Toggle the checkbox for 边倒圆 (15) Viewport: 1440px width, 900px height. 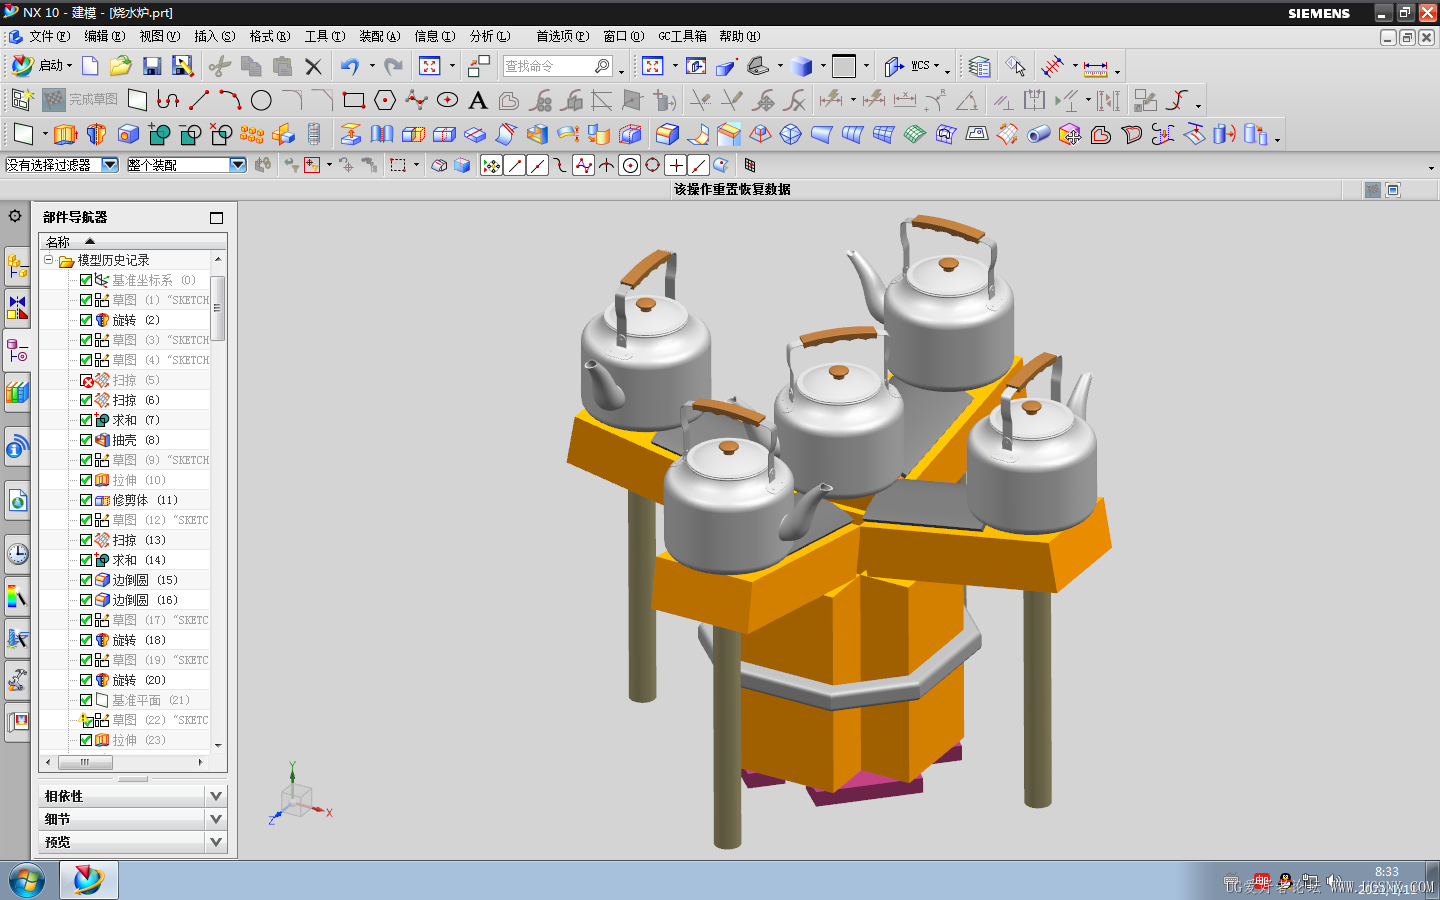(x=86, y=580)
